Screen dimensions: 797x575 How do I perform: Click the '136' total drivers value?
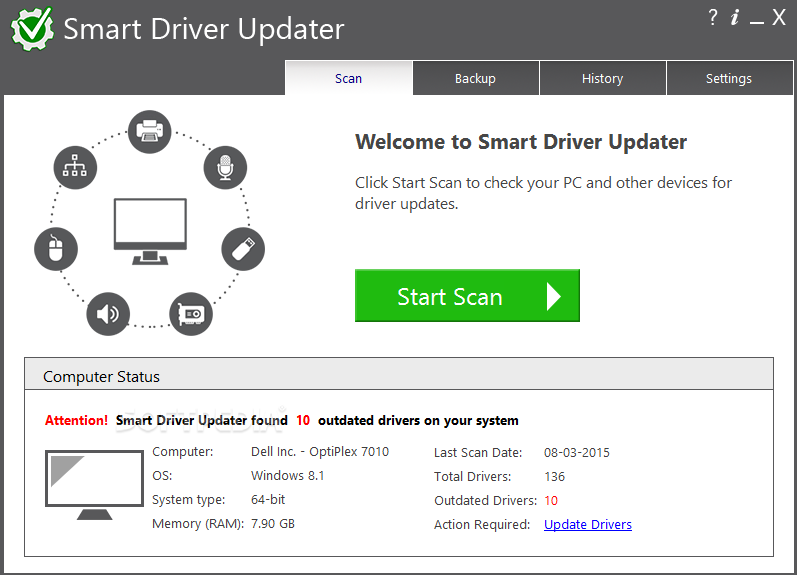click(x=554, y=476)
